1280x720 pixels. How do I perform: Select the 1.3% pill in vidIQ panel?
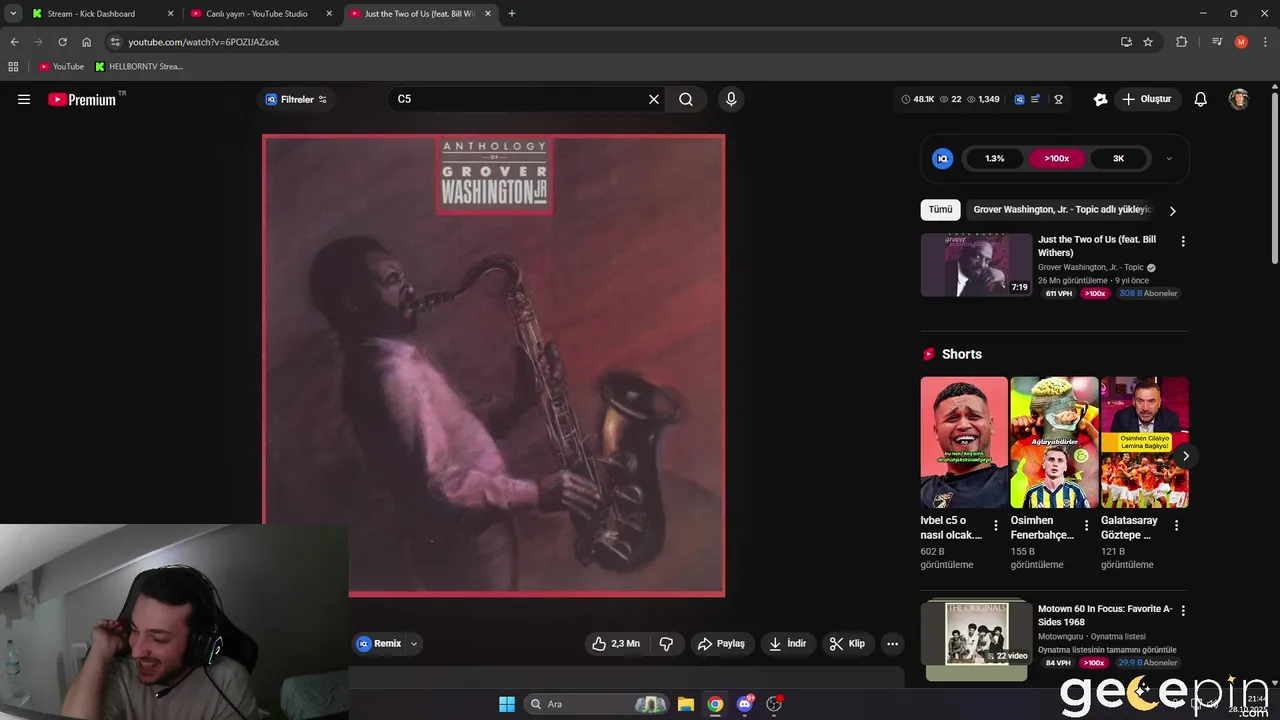point(994,158)
